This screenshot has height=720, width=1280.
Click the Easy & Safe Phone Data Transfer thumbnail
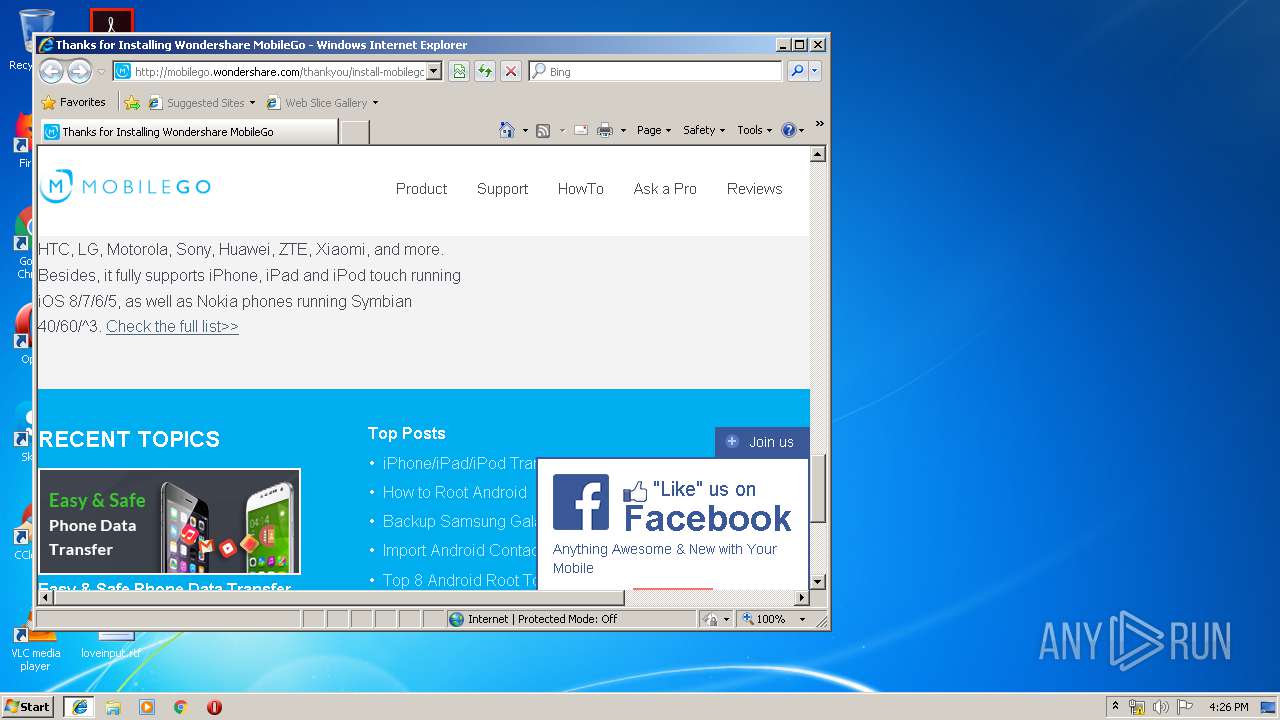(169, 521)
